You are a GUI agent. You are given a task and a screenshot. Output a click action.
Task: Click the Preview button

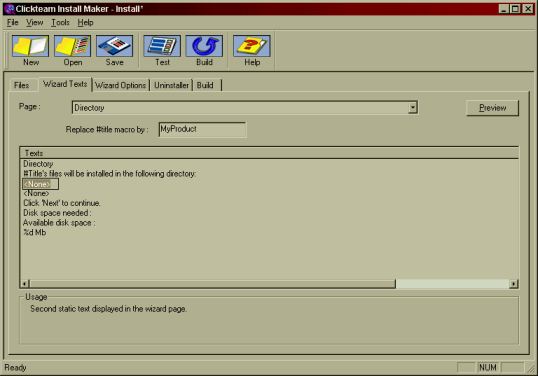pos(492,108)
